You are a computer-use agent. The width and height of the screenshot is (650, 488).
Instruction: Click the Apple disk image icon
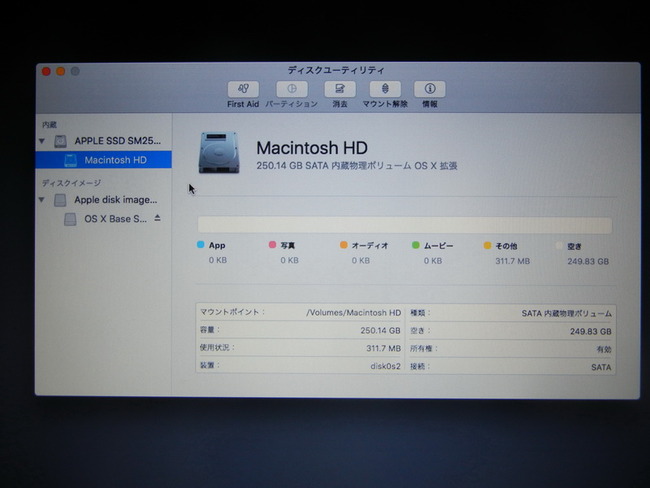coord(60,200)
